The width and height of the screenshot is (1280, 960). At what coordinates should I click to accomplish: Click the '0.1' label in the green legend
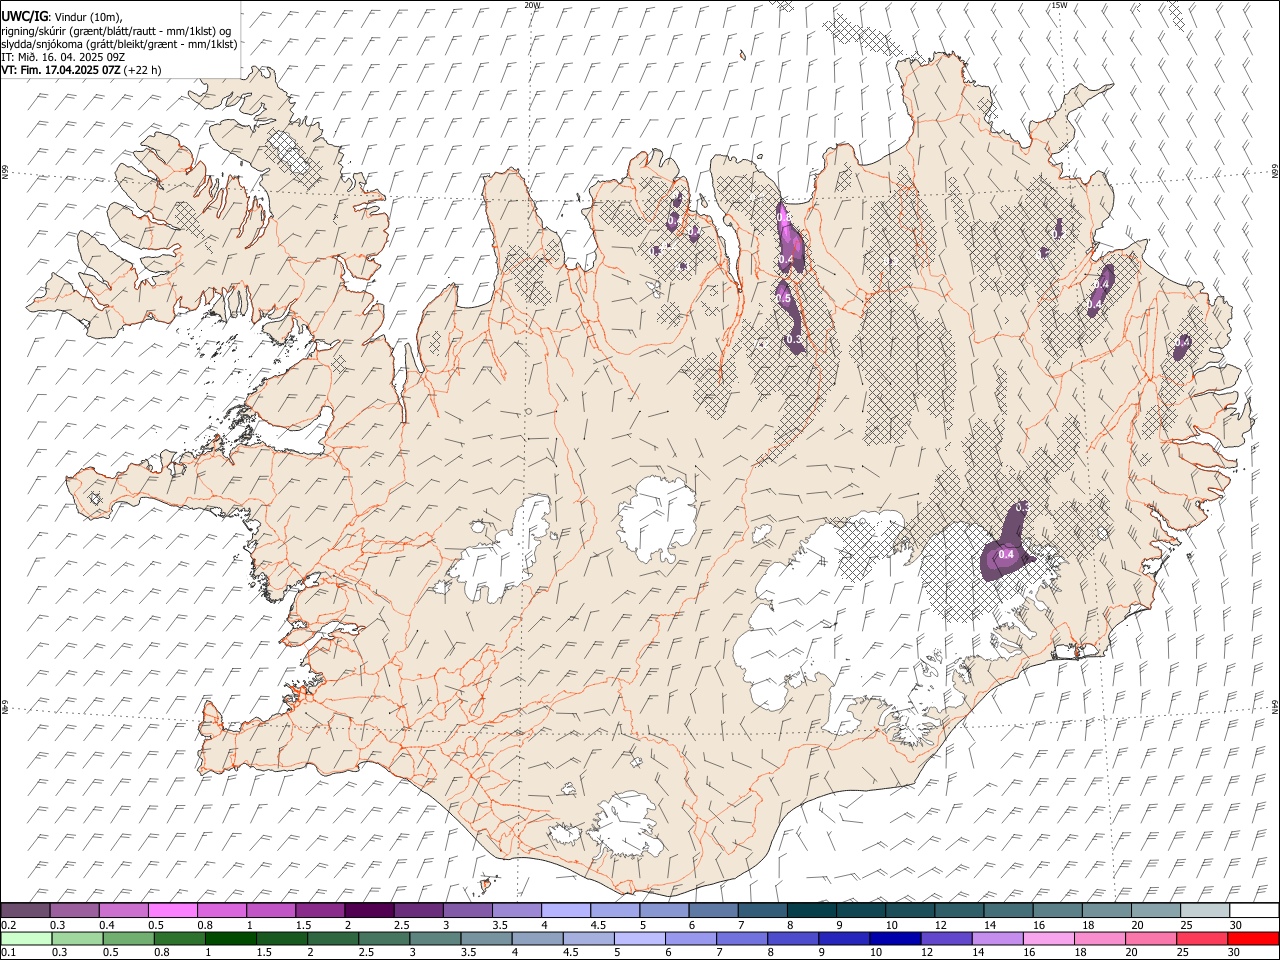coord(8,952)
